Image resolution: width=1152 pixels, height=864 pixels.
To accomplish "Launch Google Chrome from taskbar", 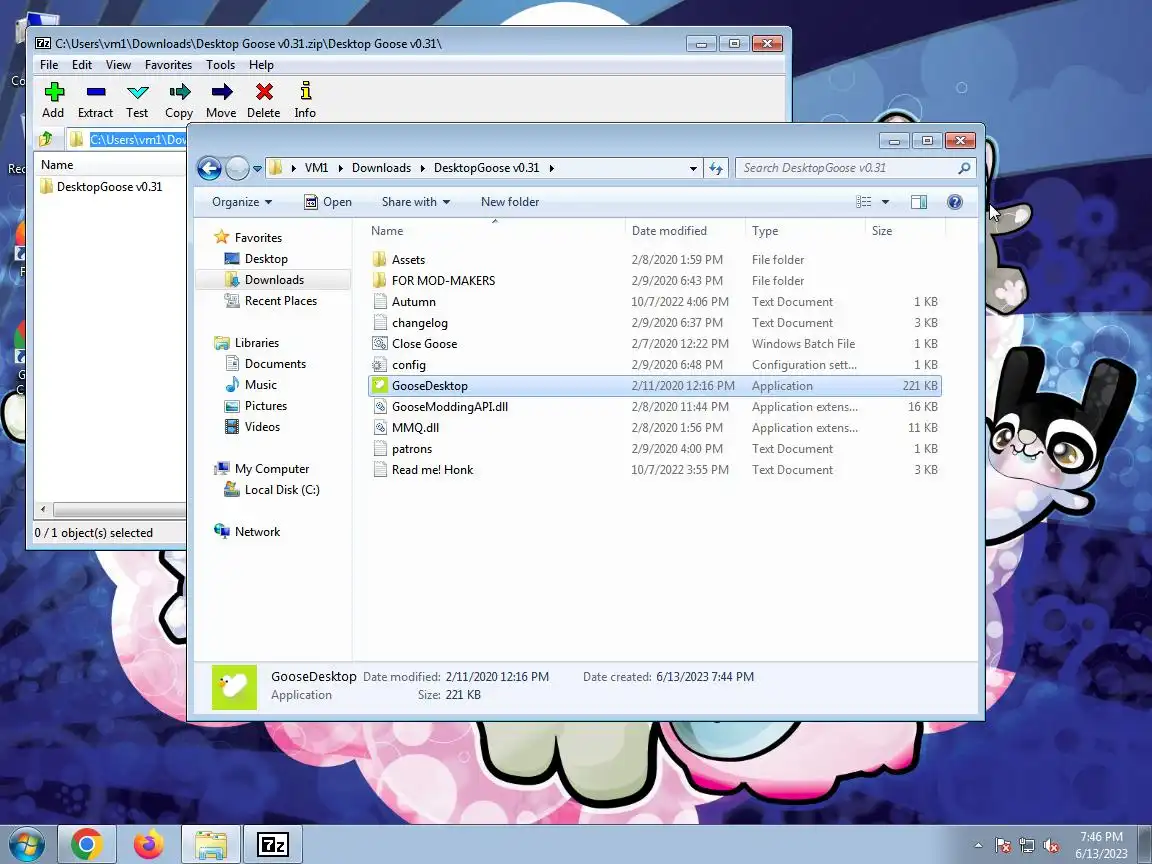I will pyautogui.click(x=86, y=845).
